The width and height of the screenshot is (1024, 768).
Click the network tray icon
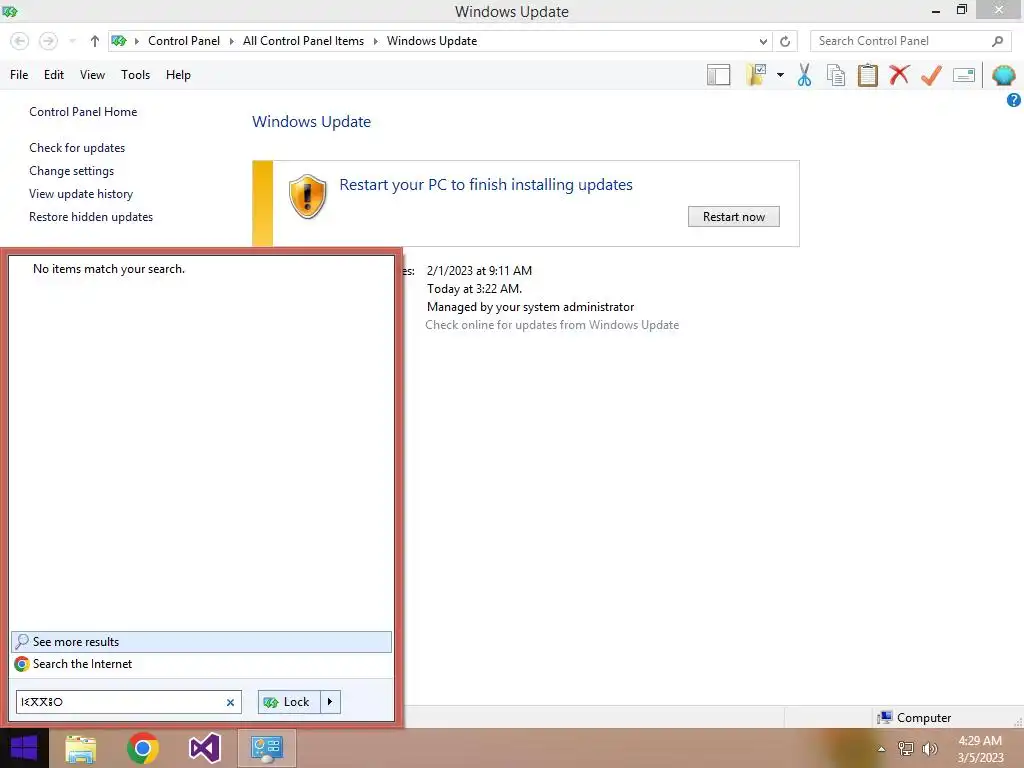point(906,749)
